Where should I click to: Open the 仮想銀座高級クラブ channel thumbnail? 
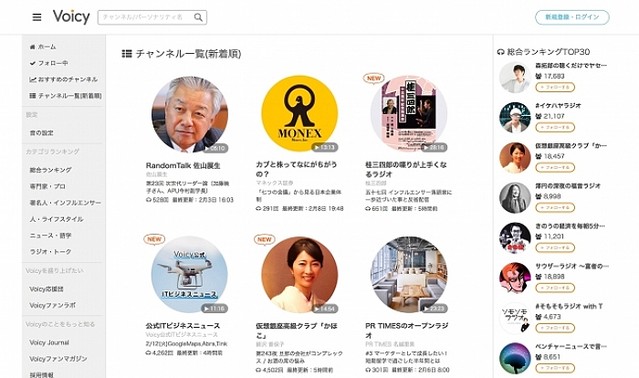300,275
